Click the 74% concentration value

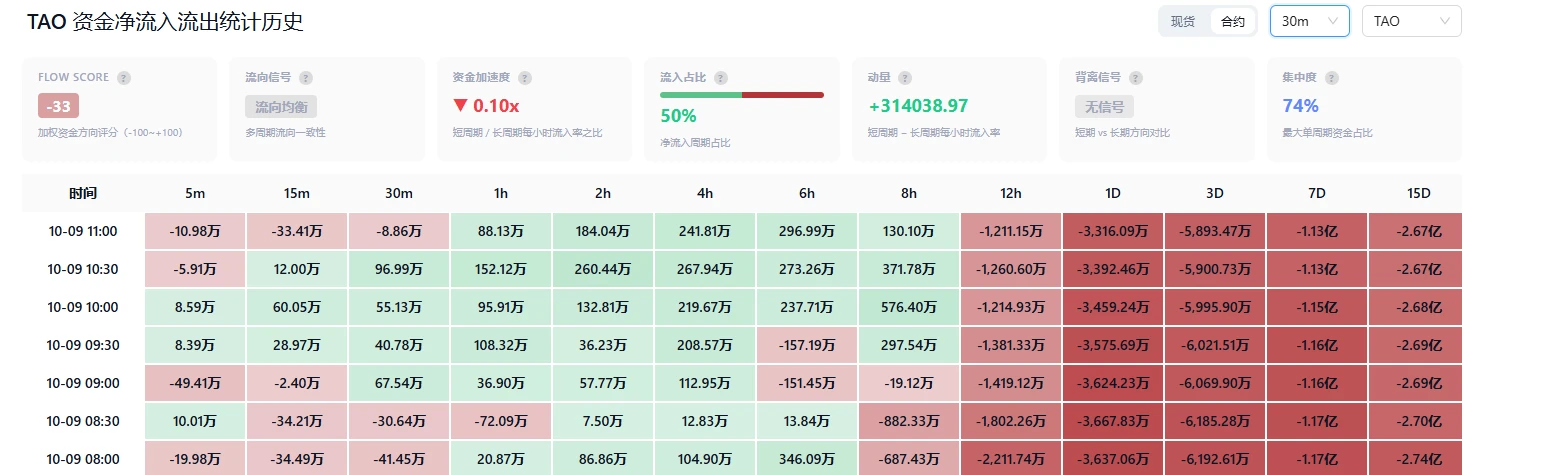pos(1300,106)
